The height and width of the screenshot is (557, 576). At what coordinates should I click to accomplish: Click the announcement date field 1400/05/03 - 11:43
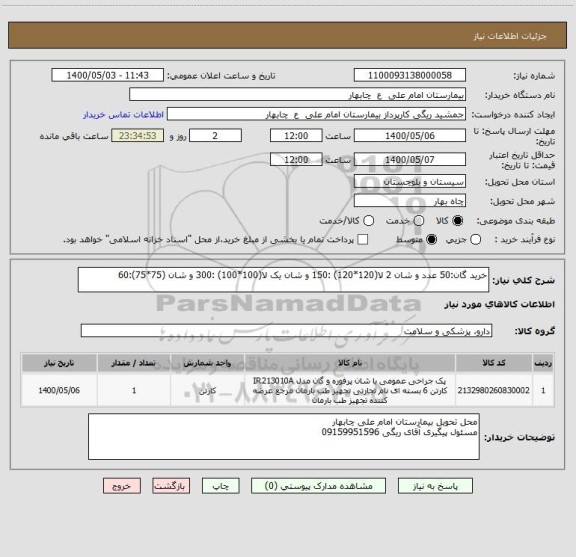tap(108, 75)
